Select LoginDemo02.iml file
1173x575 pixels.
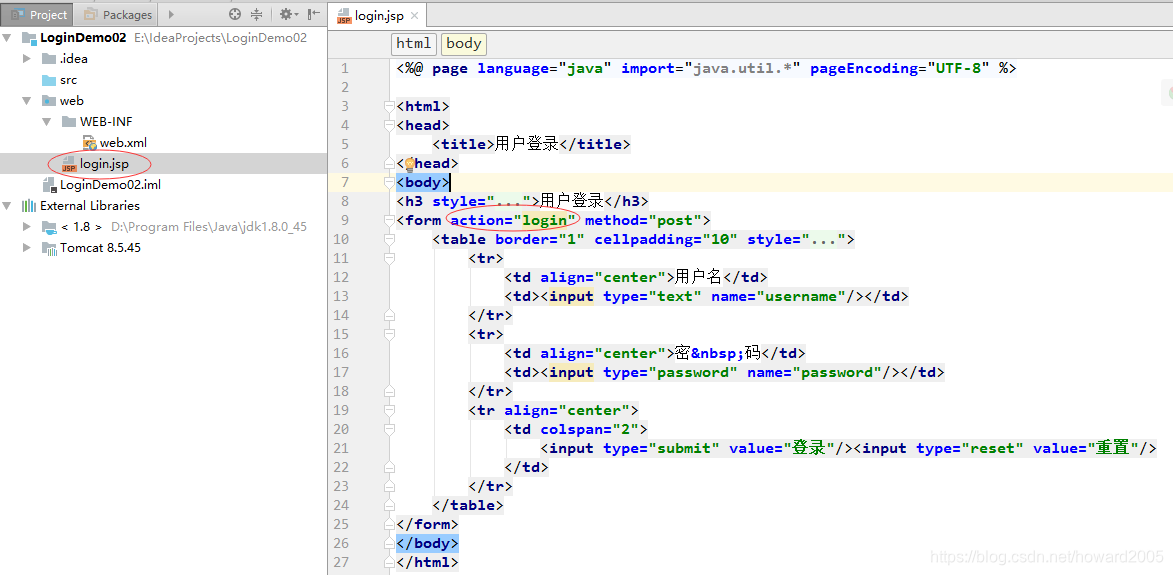tap(110, 184)
